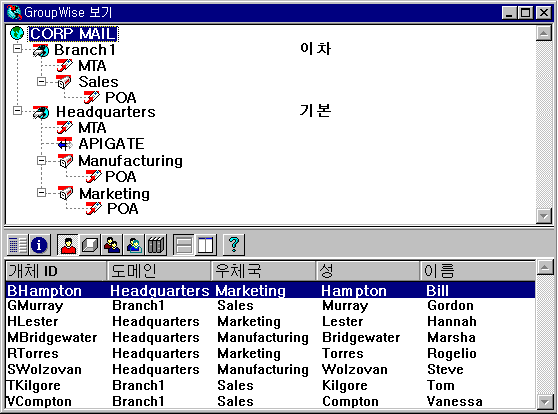Show libraries with the books icon

click(x=156, y=245)
